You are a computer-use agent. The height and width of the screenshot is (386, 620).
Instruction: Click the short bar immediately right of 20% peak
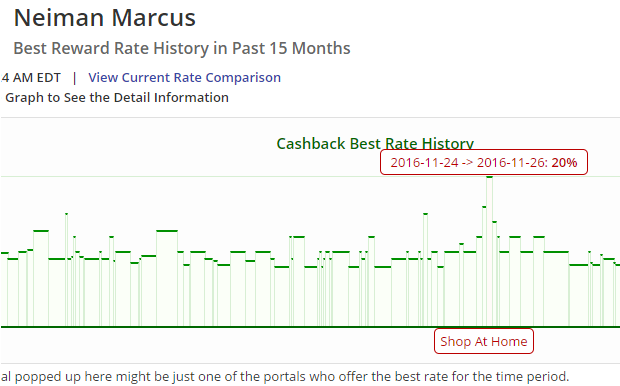point(495,274)
